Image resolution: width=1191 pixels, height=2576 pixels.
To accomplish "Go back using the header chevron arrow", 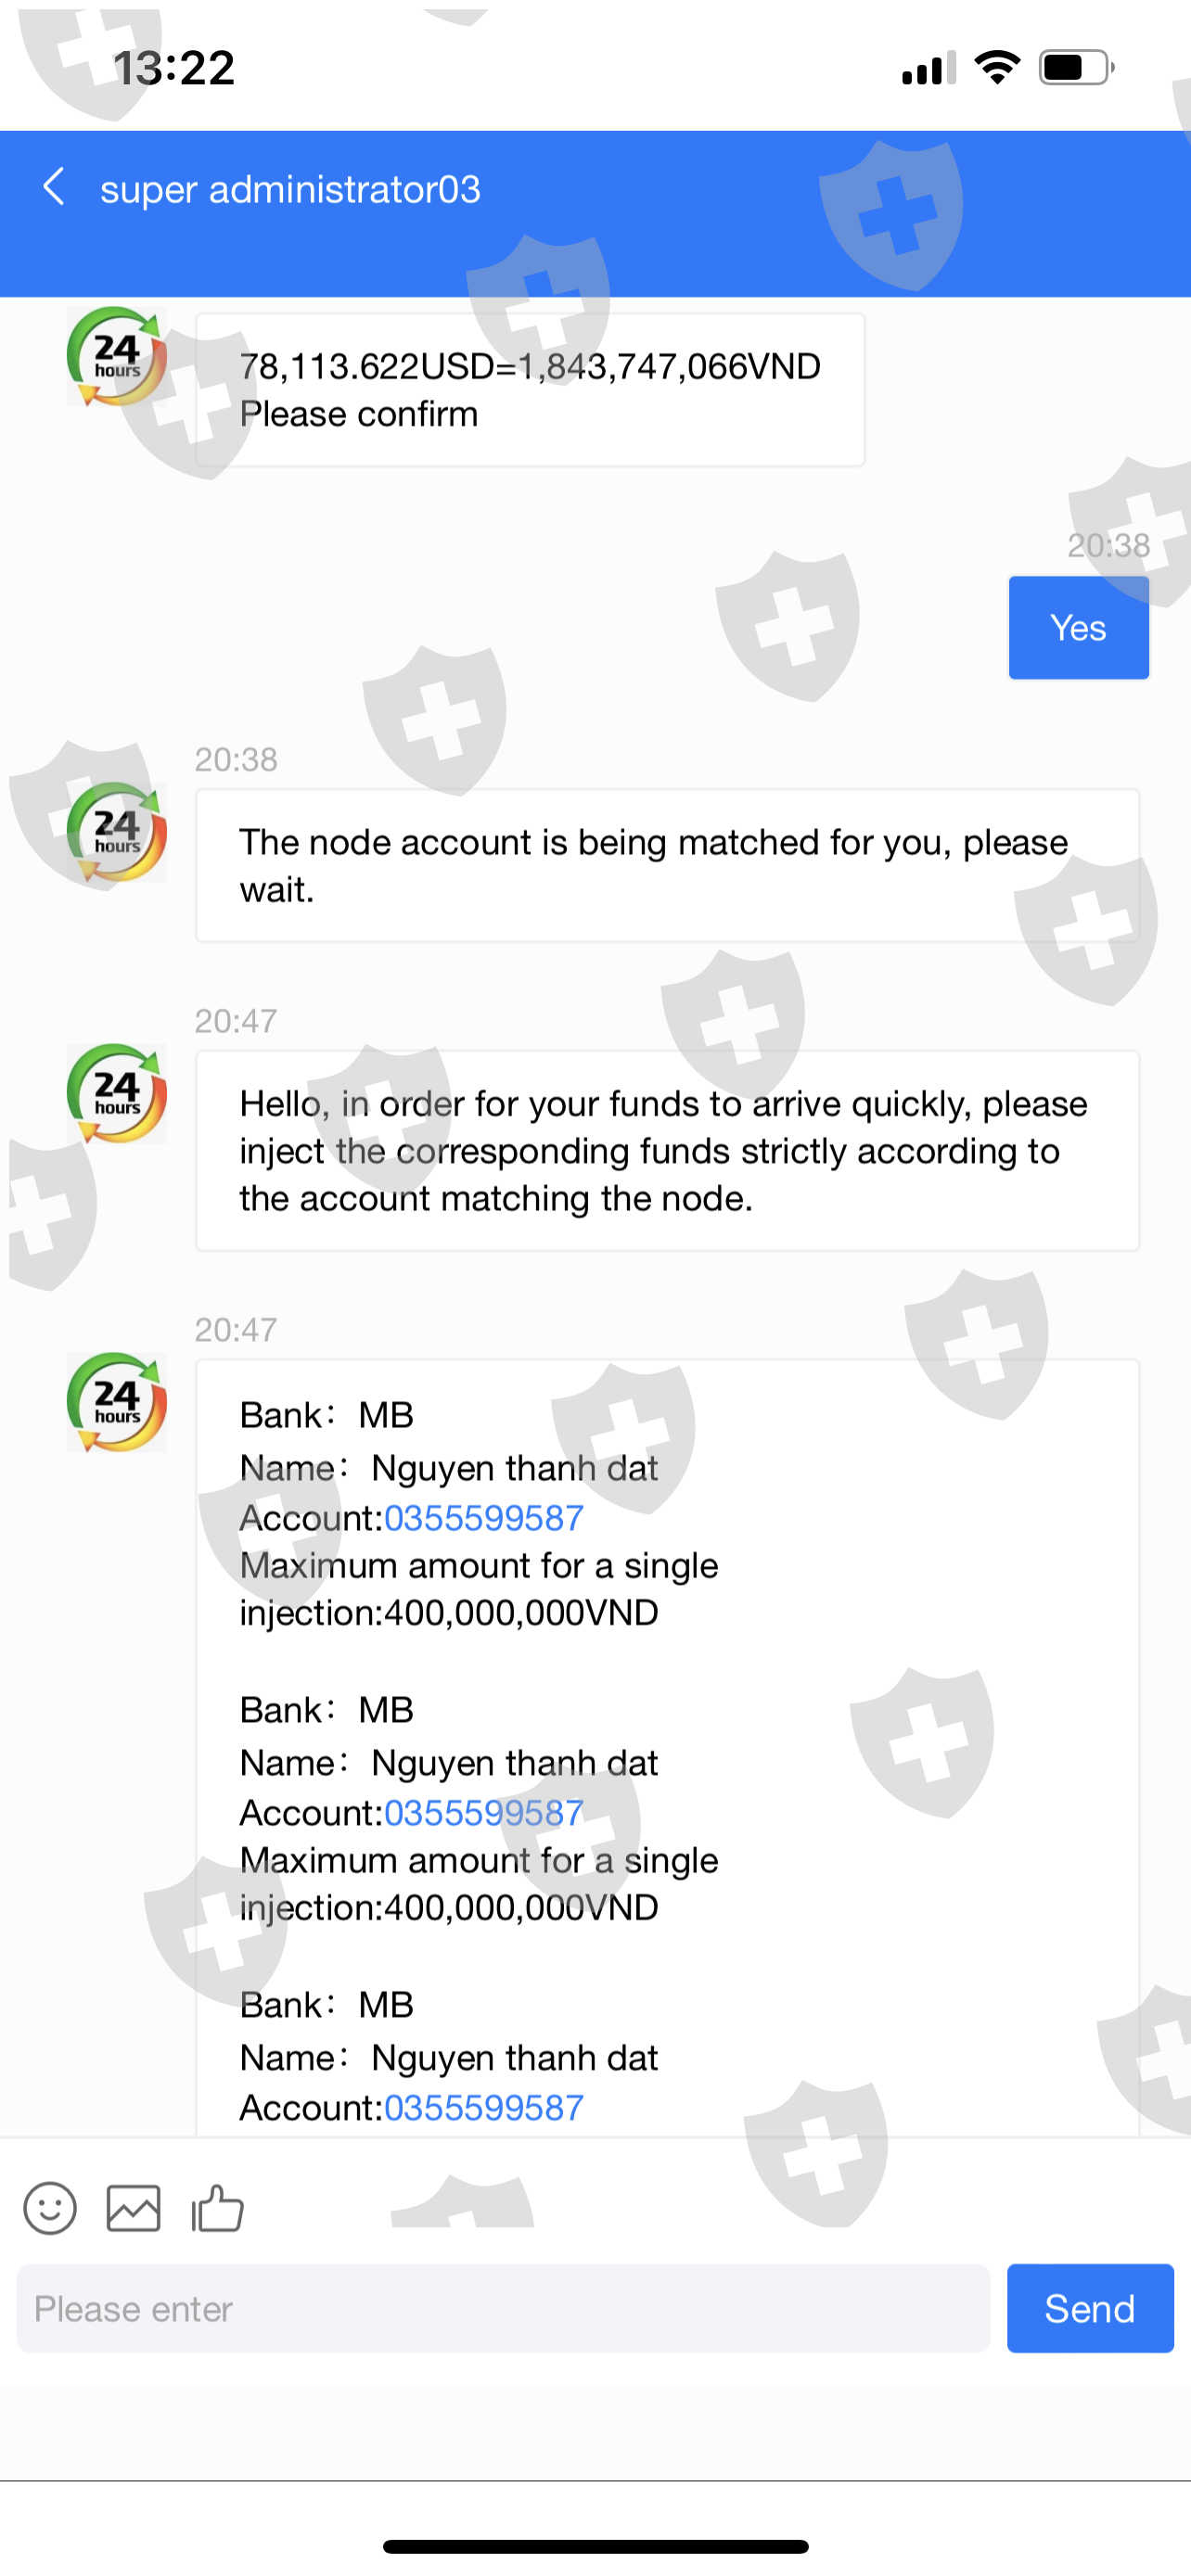I will (54, 187).
